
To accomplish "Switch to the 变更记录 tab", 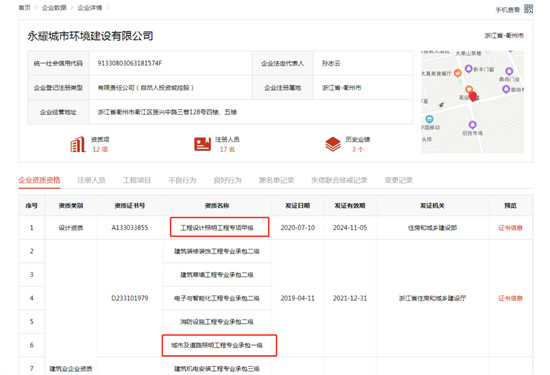I will (x=398, y=180).
